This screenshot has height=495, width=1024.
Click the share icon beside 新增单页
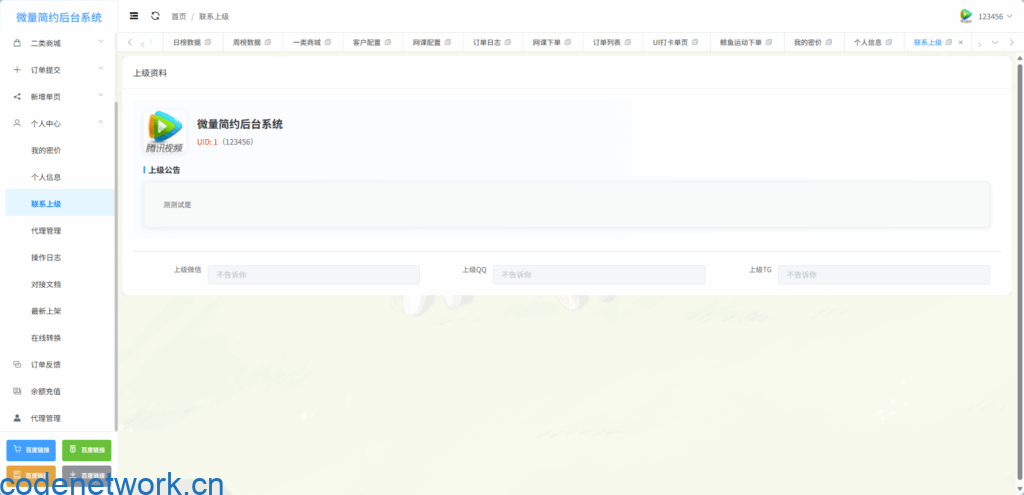17,97
